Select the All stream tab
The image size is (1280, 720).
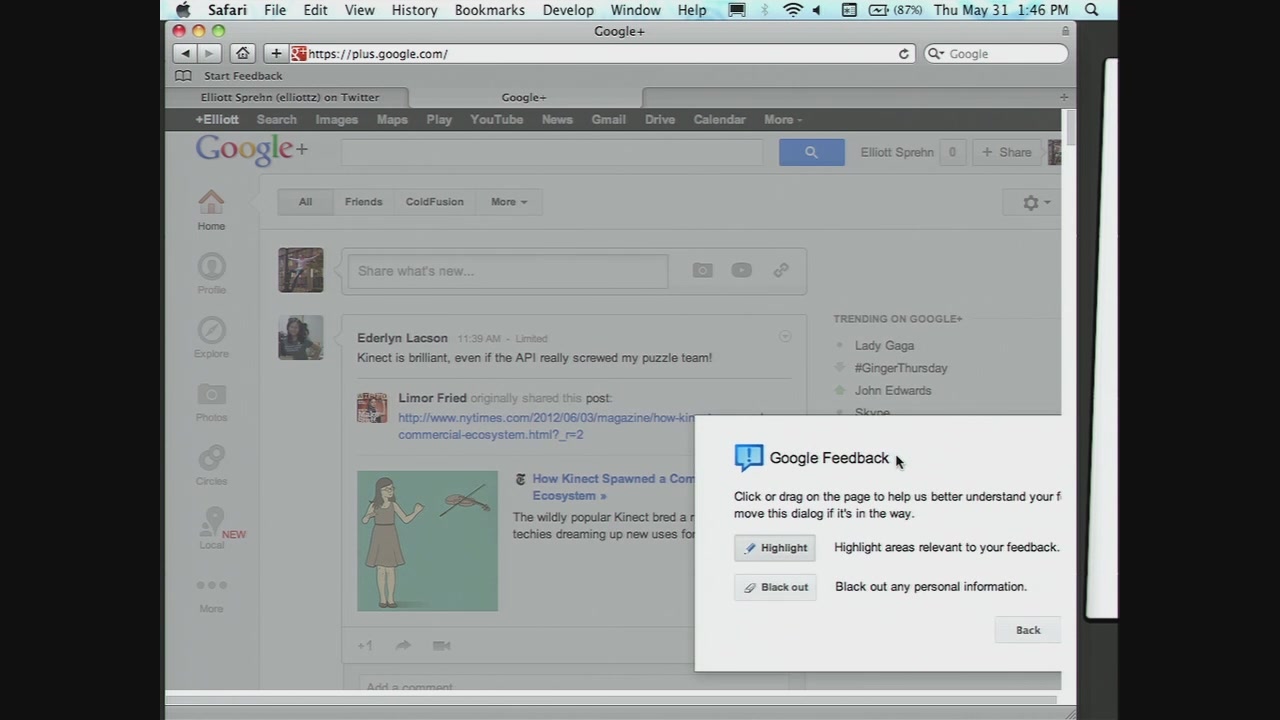(305, 202)
